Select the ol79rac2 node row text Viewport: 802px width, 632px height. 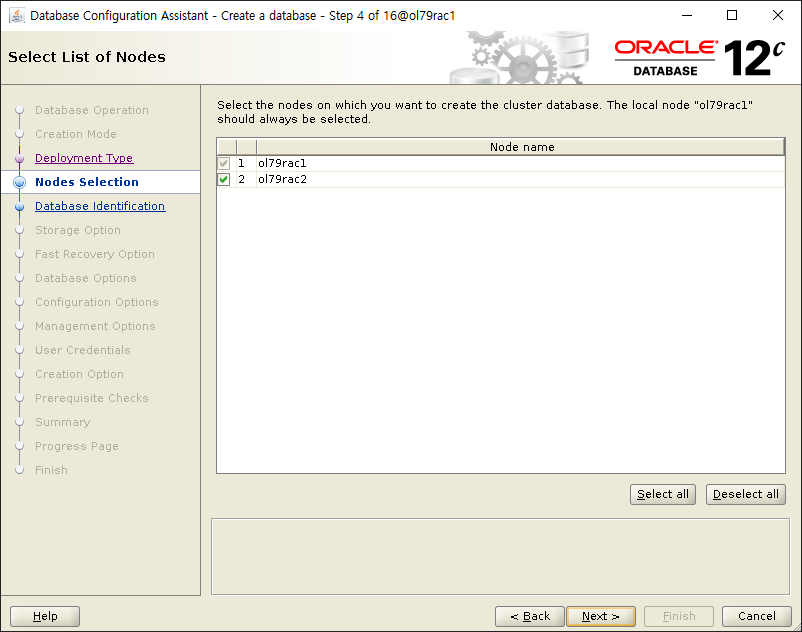point(282,179)
